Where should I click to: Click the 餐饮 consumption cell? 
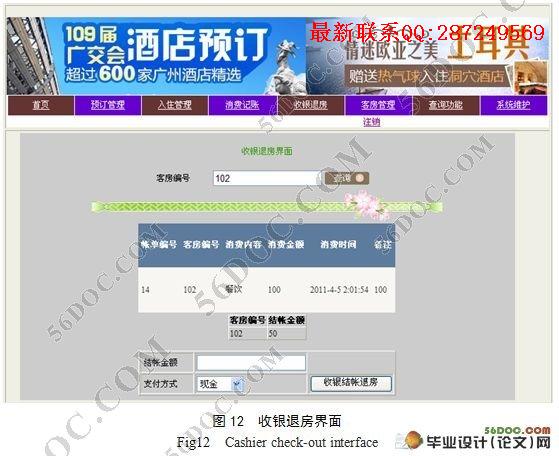click(234, 289)
